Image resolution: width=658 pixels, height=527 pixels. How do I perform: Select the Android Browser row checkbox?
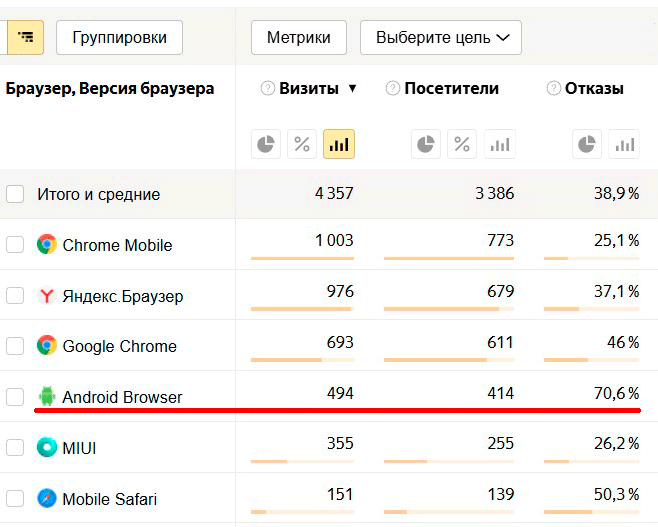point(15,397)
